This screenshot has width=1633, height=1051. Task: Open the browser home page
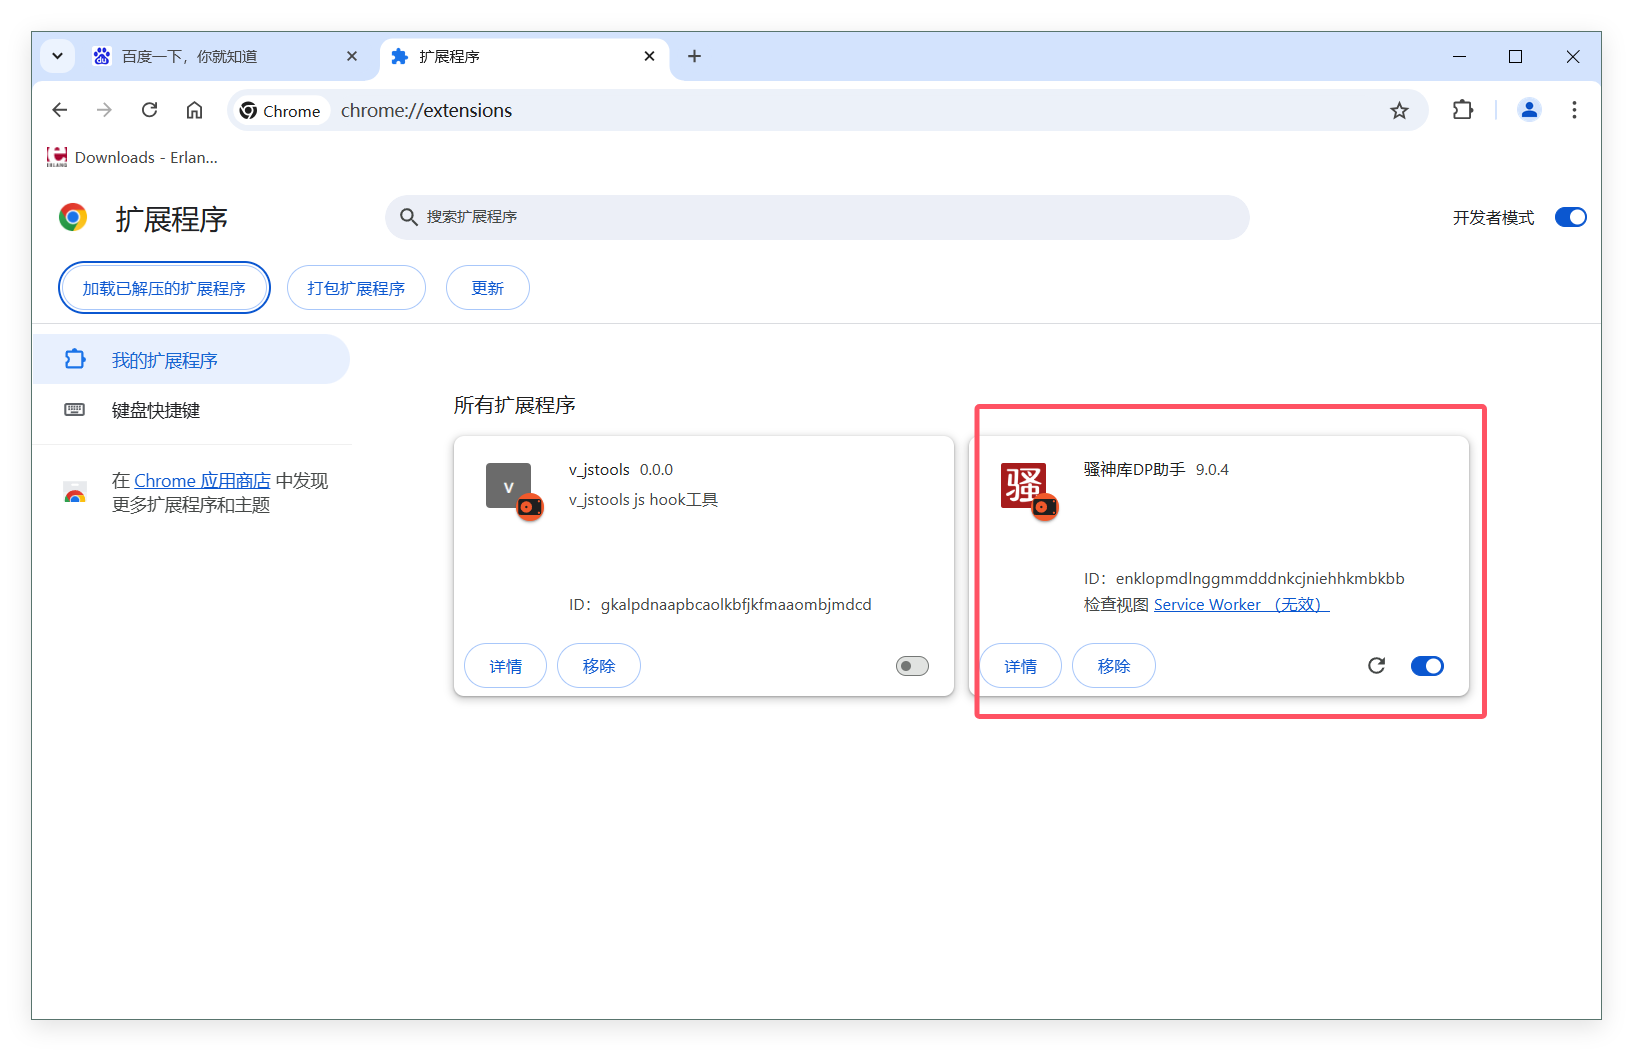(194, 110)
